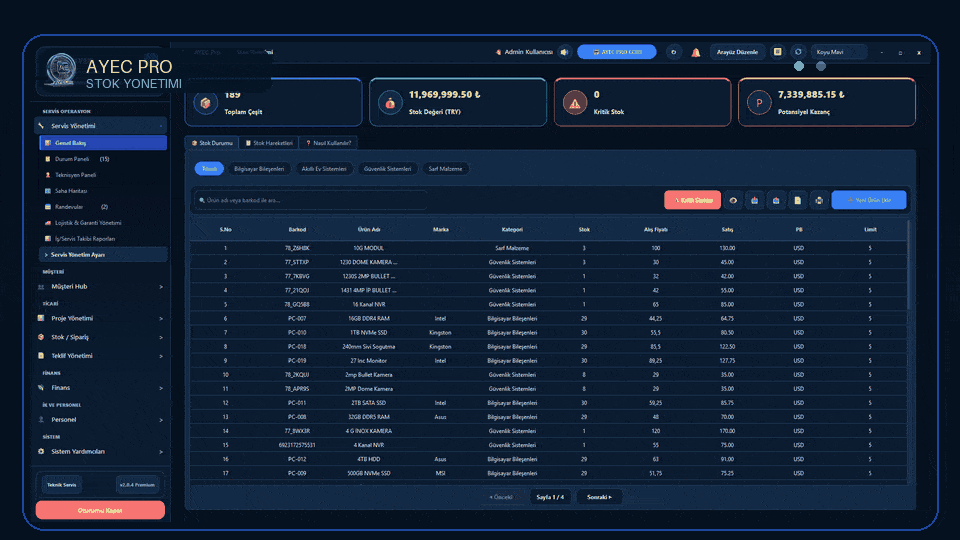Click the printer icon in stock toolbar
Image resolution: width=960 pixels, height=540 pixels.
point(819,200)
